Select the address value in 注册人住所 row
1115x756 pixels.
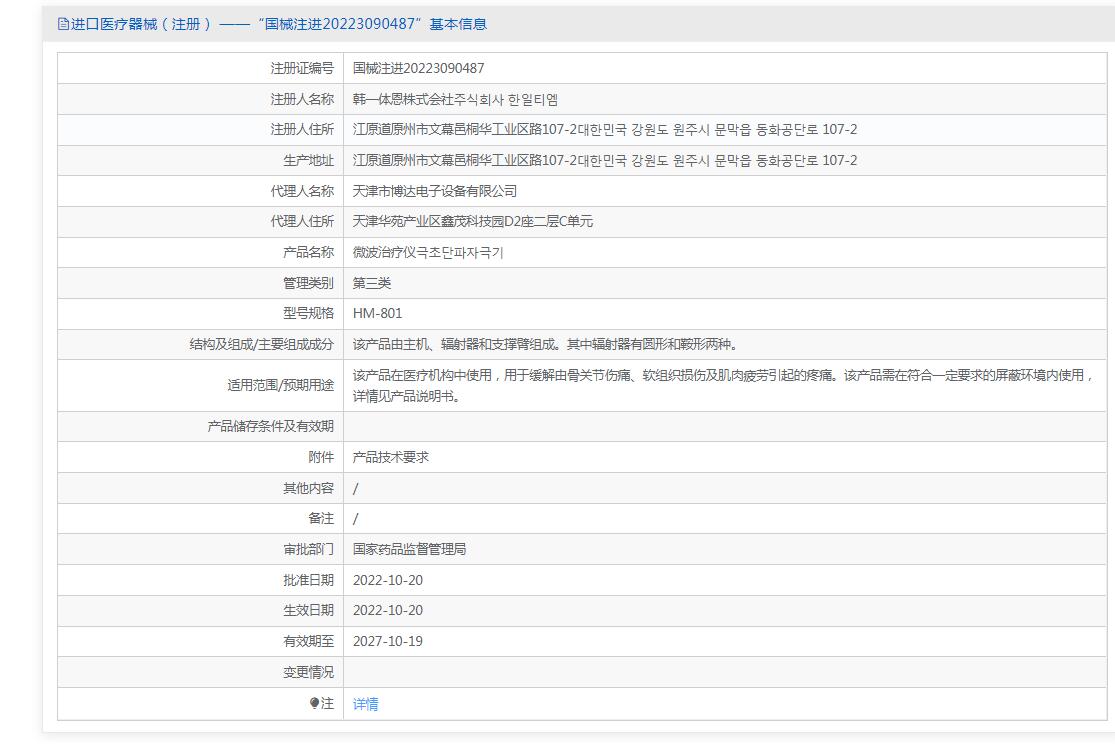(x=604, y=129)
